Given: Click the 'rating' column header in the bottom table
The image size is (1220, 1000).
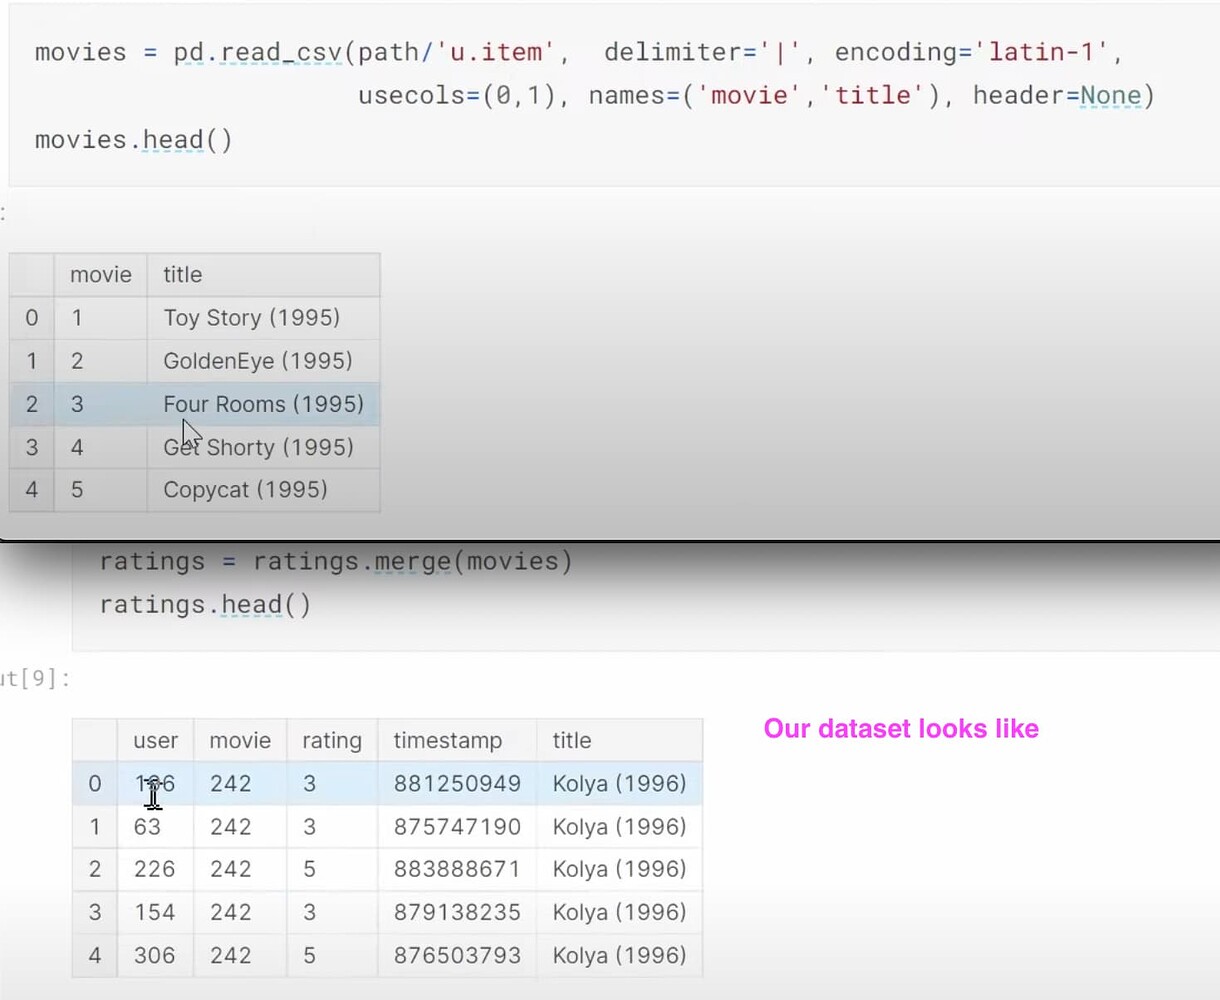Looking at the screenshot, I should (x=332, y=740).
